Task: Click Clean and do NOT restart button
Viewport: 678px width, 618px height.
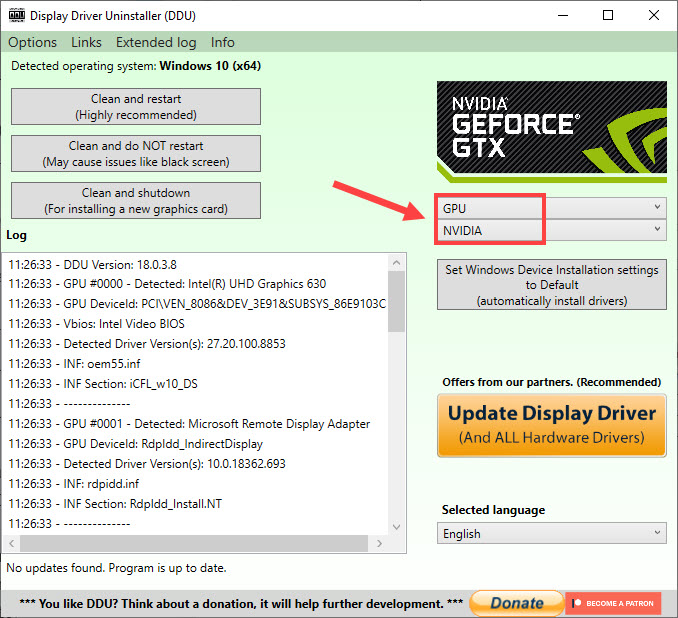Action: coord(136,154)
